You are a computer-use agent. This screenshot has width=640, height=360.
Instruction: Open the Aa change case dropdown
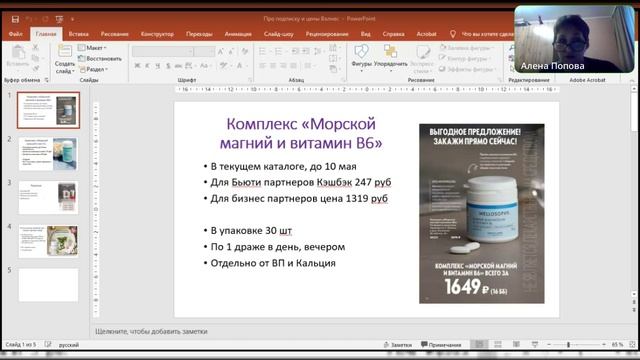(x=205, y=66)
